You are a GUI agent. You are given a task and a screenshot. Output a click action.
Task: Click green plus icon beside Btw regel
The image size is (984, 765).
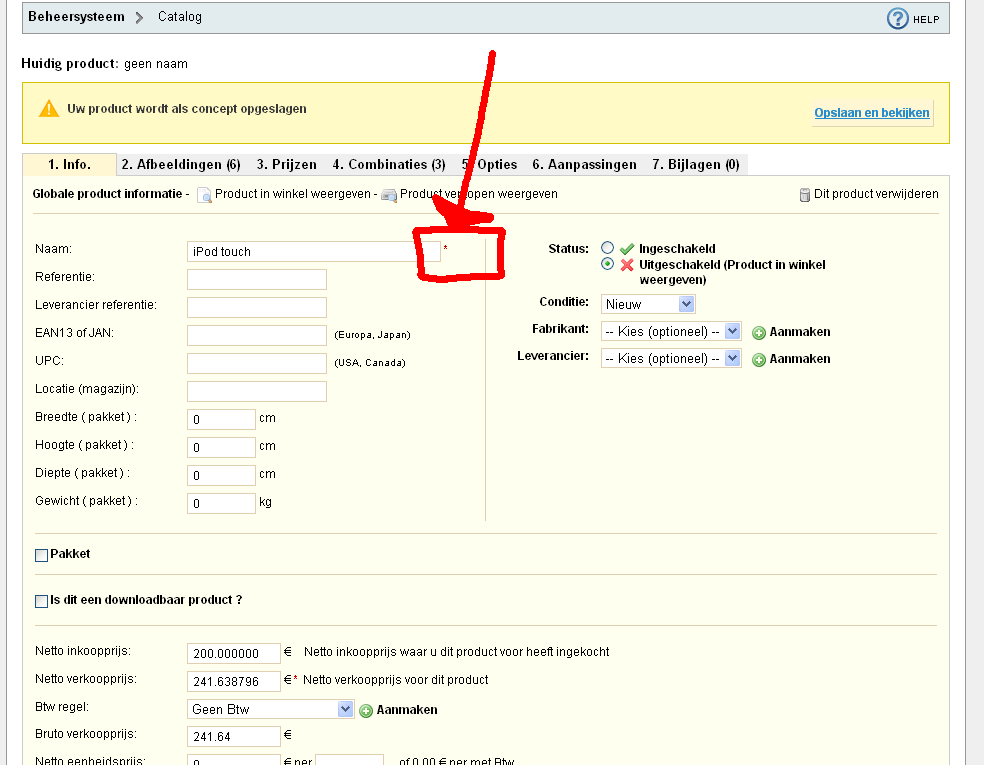(366, 710)
